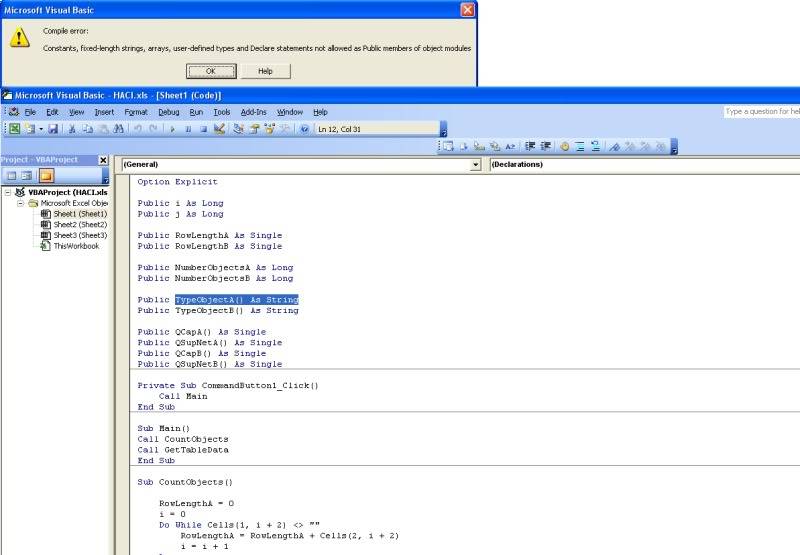Click the Indent icon on the Edit toolbar
This screenshot has height=555, width=800.
[x=530, y=146]
